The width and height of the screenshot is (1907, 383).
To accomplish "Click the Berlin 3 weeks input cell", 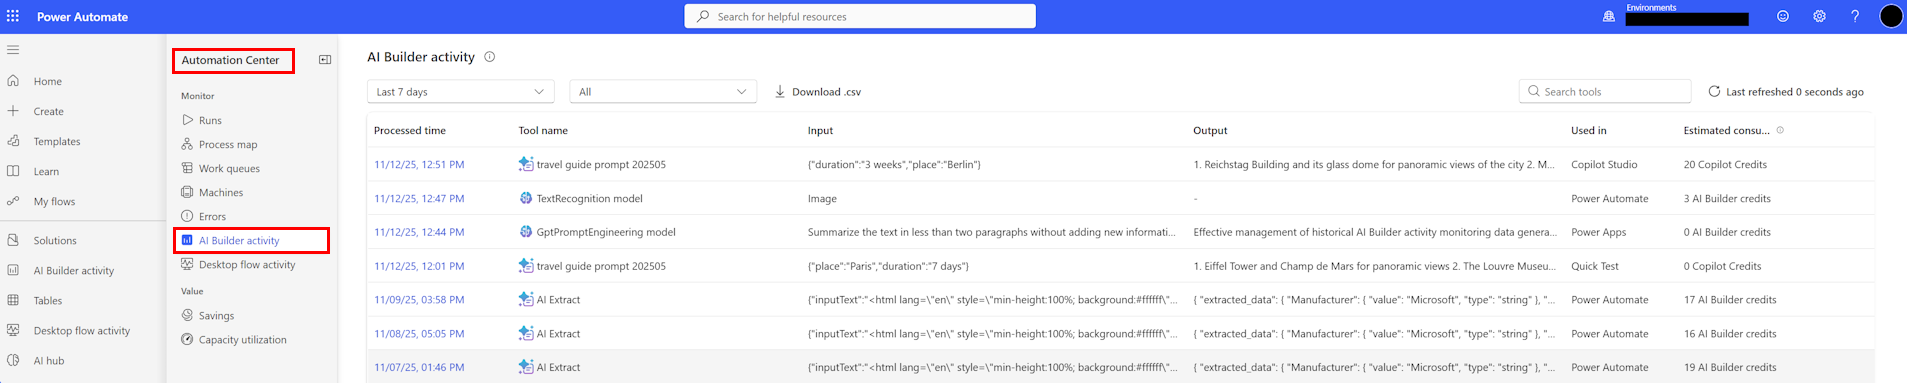I will coord(894,164).
